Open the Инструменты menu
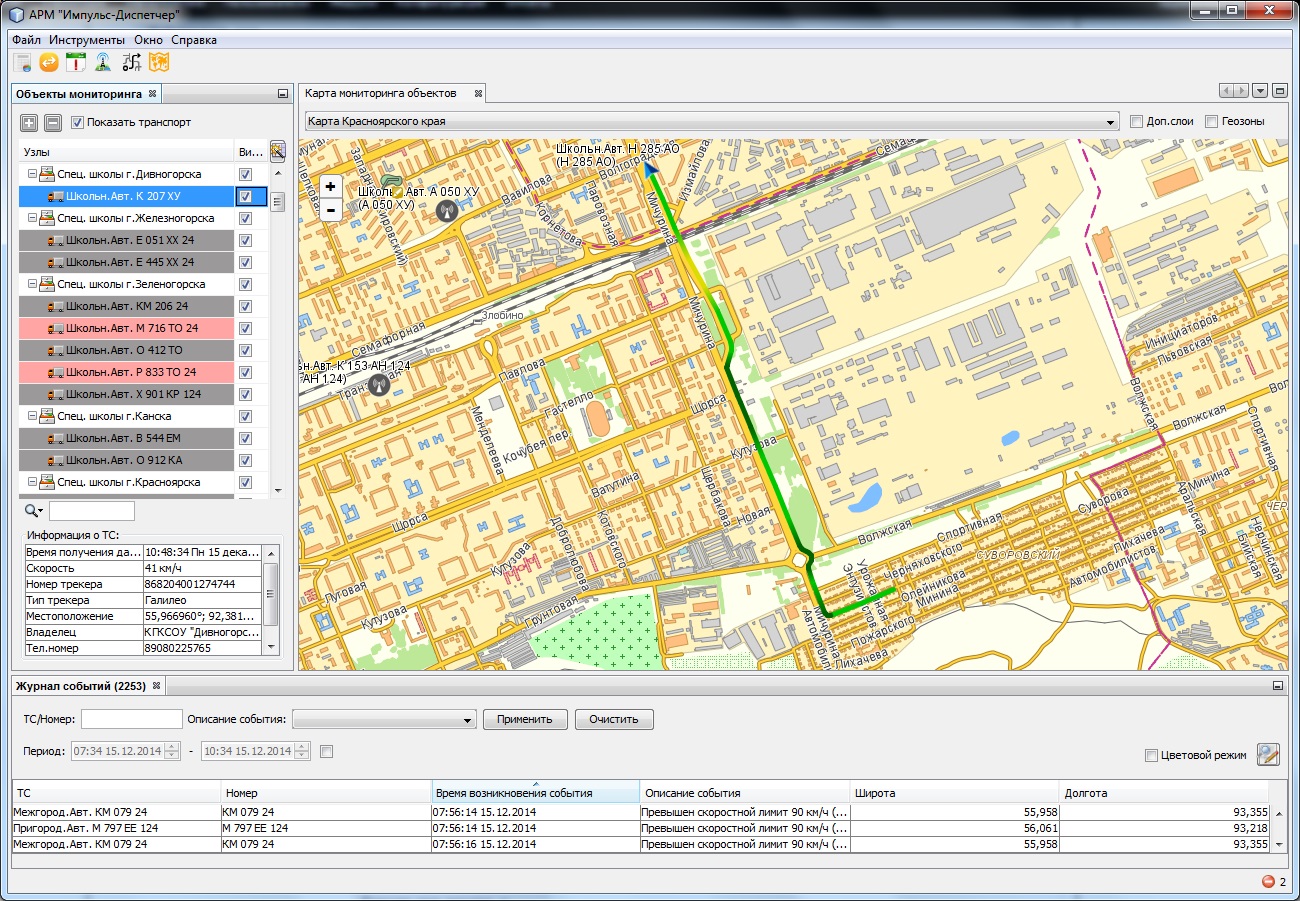 tap(87, 40)
